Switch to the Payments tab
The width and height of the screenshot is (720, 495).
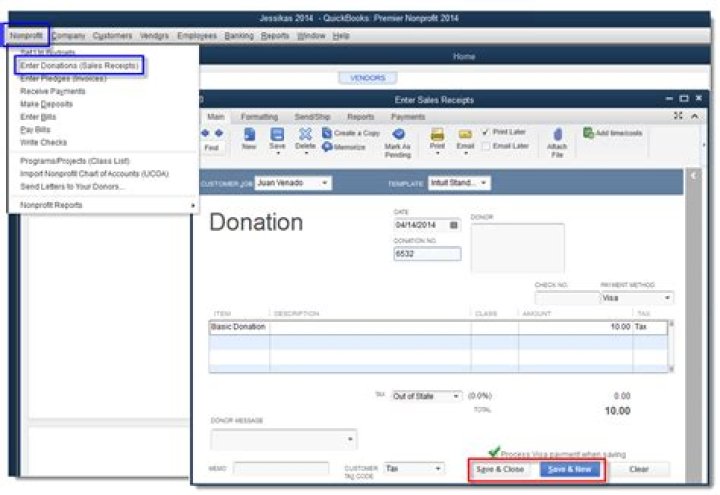coord(408,117)
